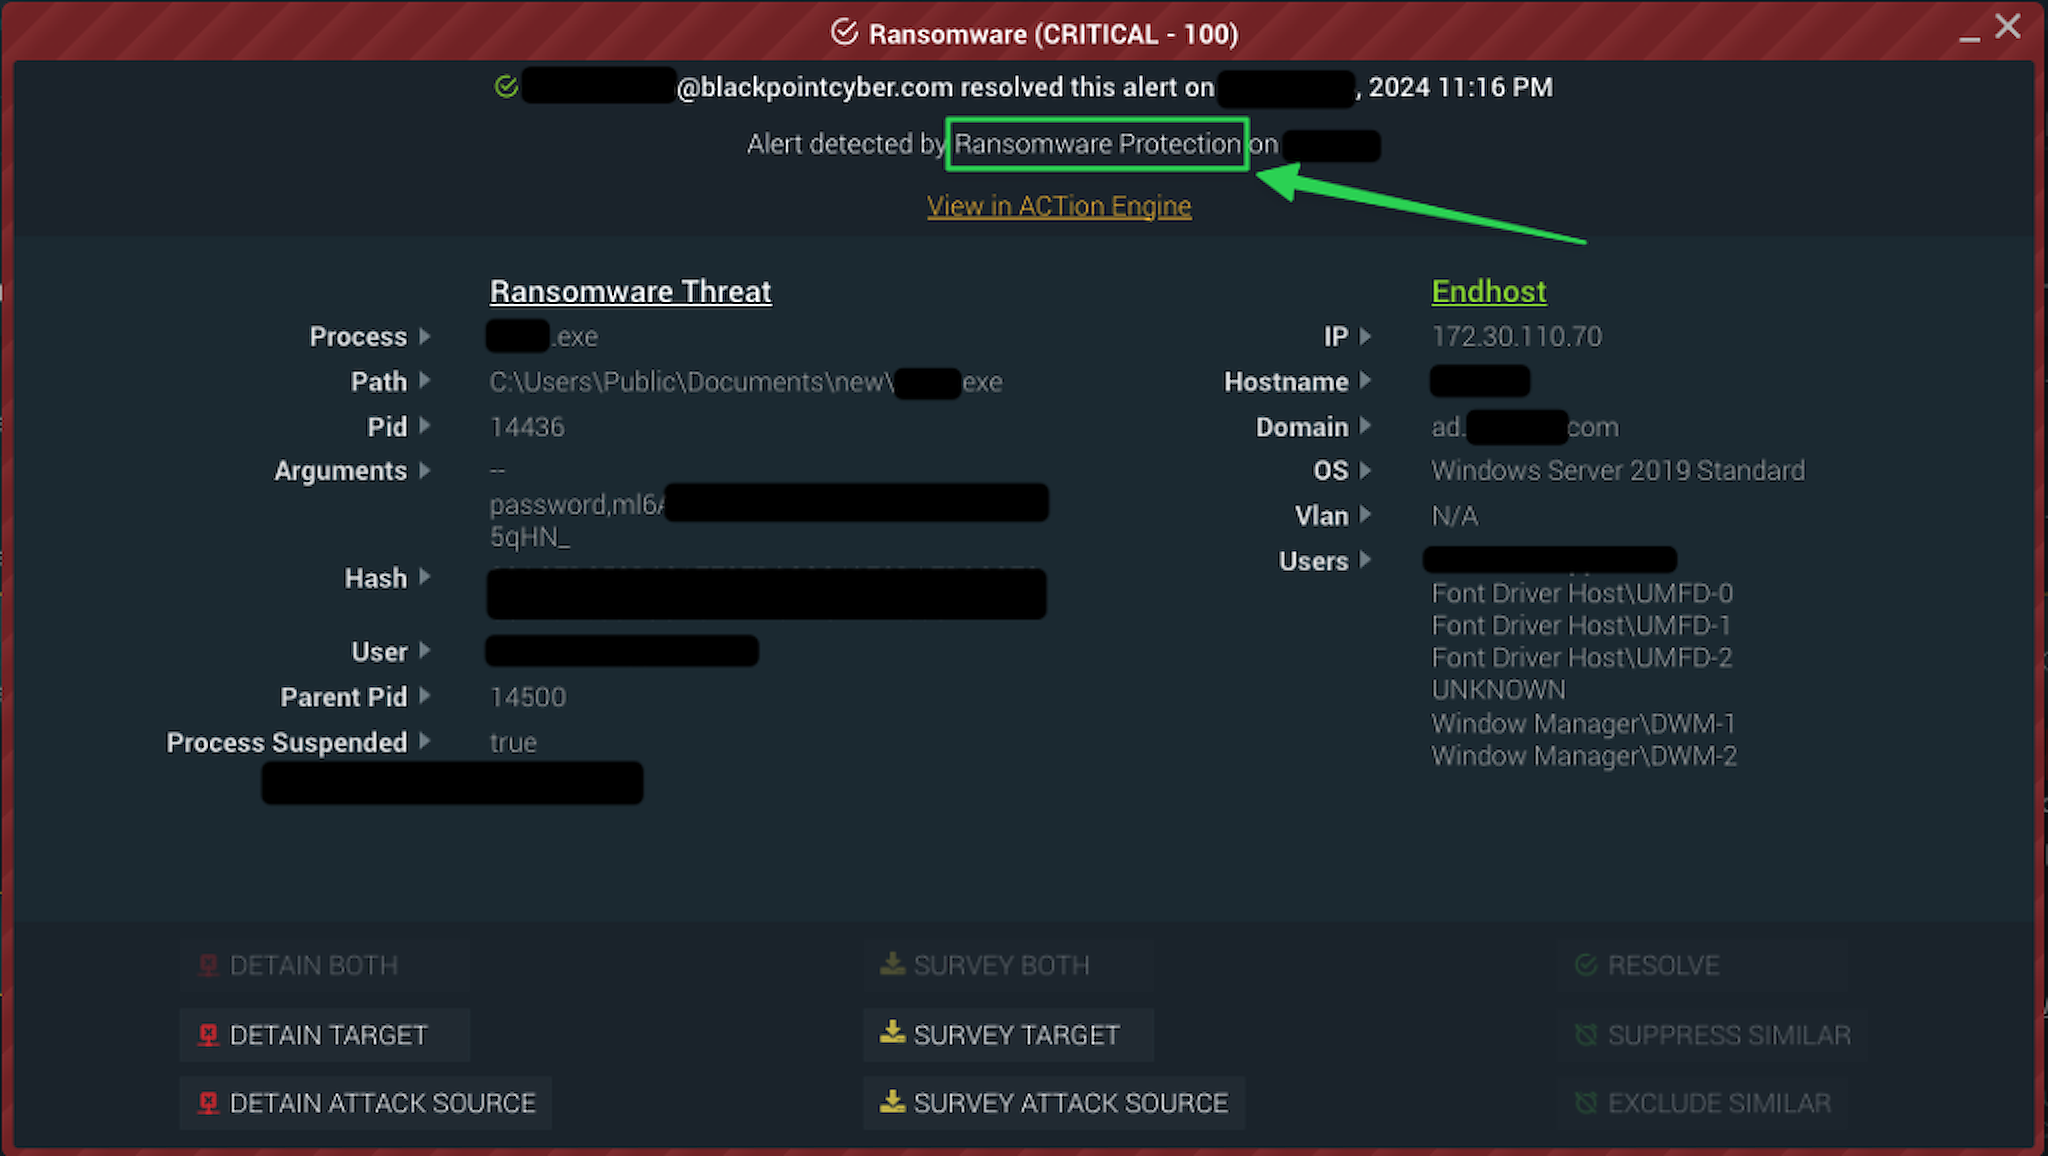Click the grayed Resolve button

(1647, 965)
